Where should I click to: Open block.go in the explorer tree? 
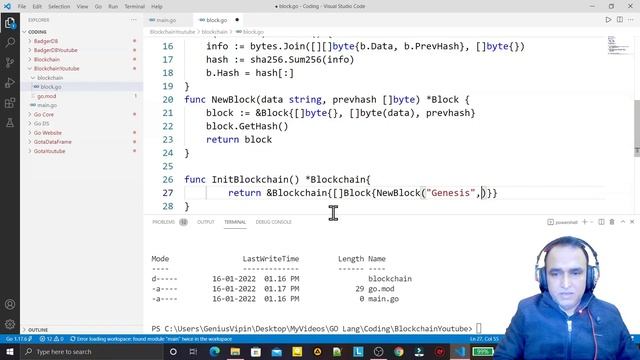(x=82, y=87)
